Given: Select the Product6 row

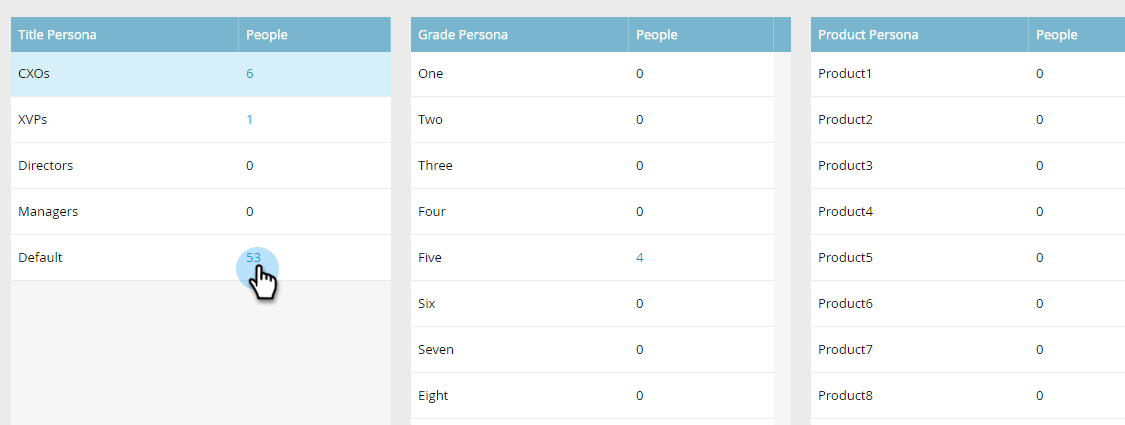Looking at the screenshot, I should click(x=968, y=304).
